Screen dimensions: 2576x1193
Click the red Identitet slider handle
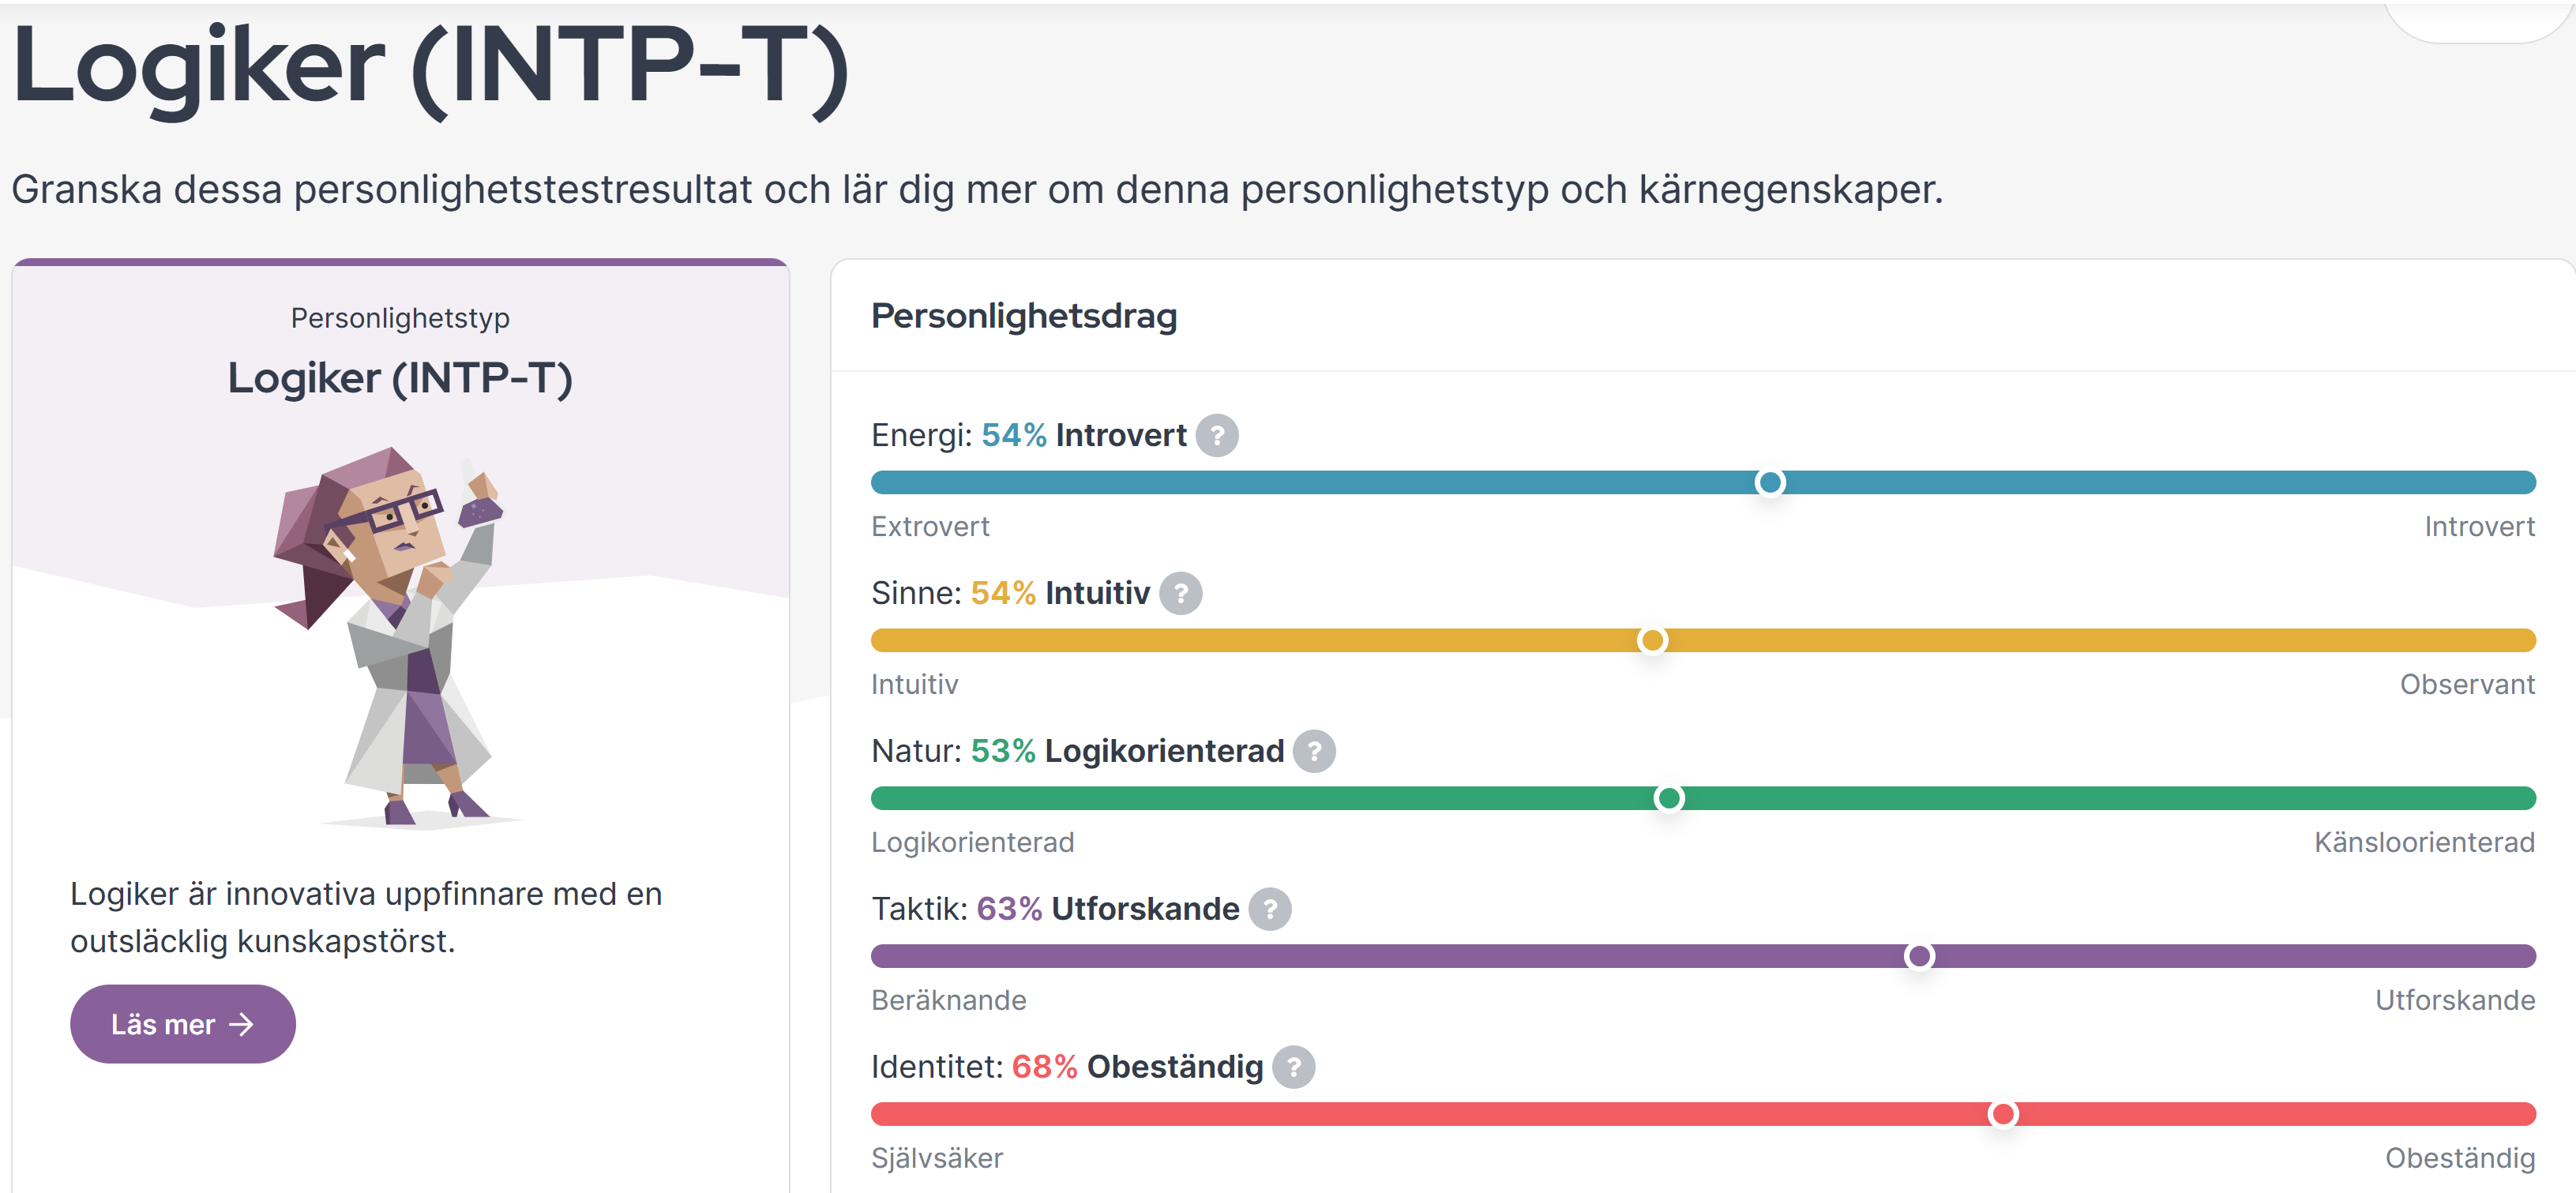(x=2002, y=1115)
